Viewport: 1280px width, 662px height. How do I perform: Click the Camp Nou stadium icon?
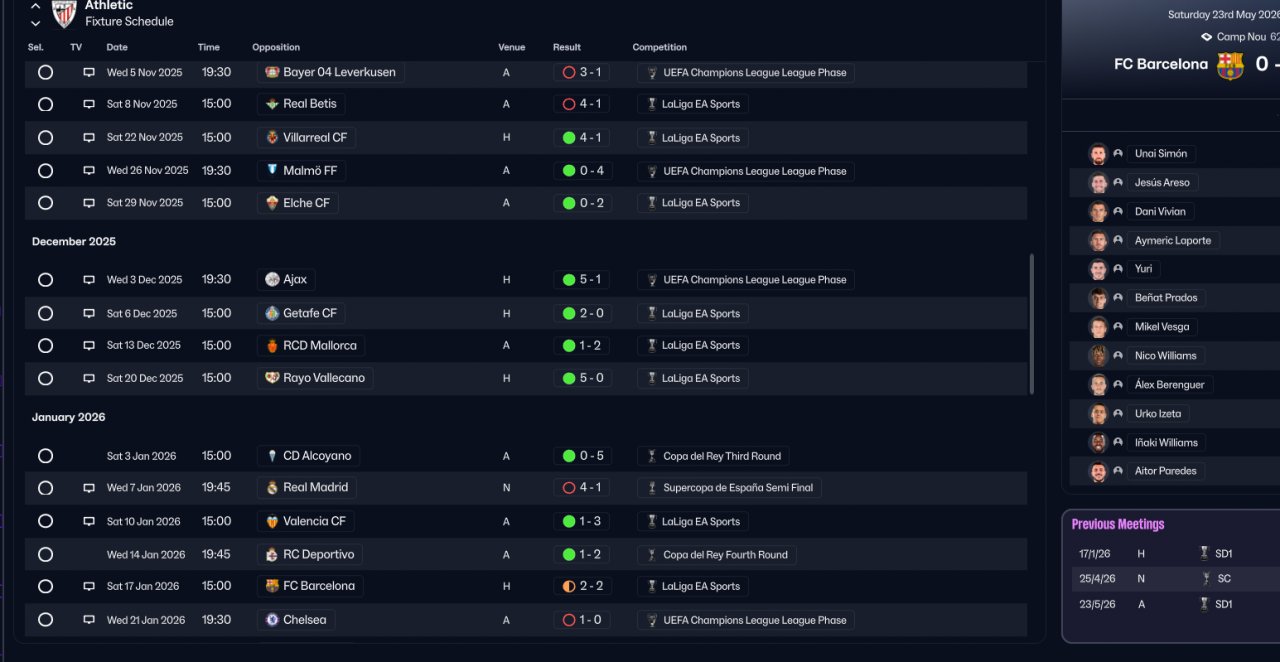[1206, 37]
